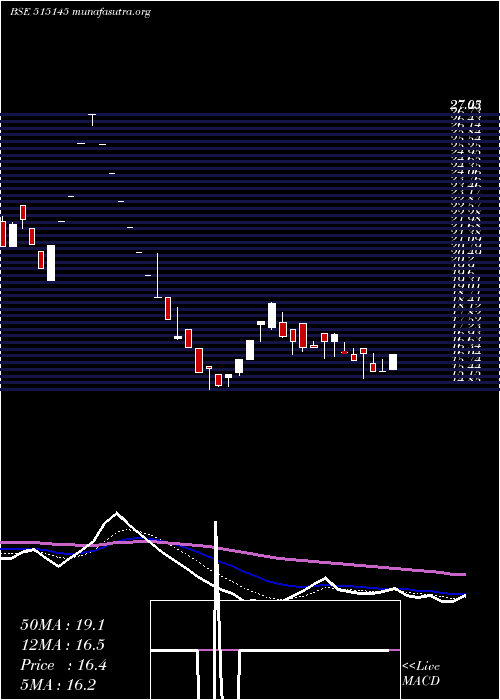Select the '50MA : 19.1' text
Viewport: 500px width, 700px height.
click(x=62, y=625)
